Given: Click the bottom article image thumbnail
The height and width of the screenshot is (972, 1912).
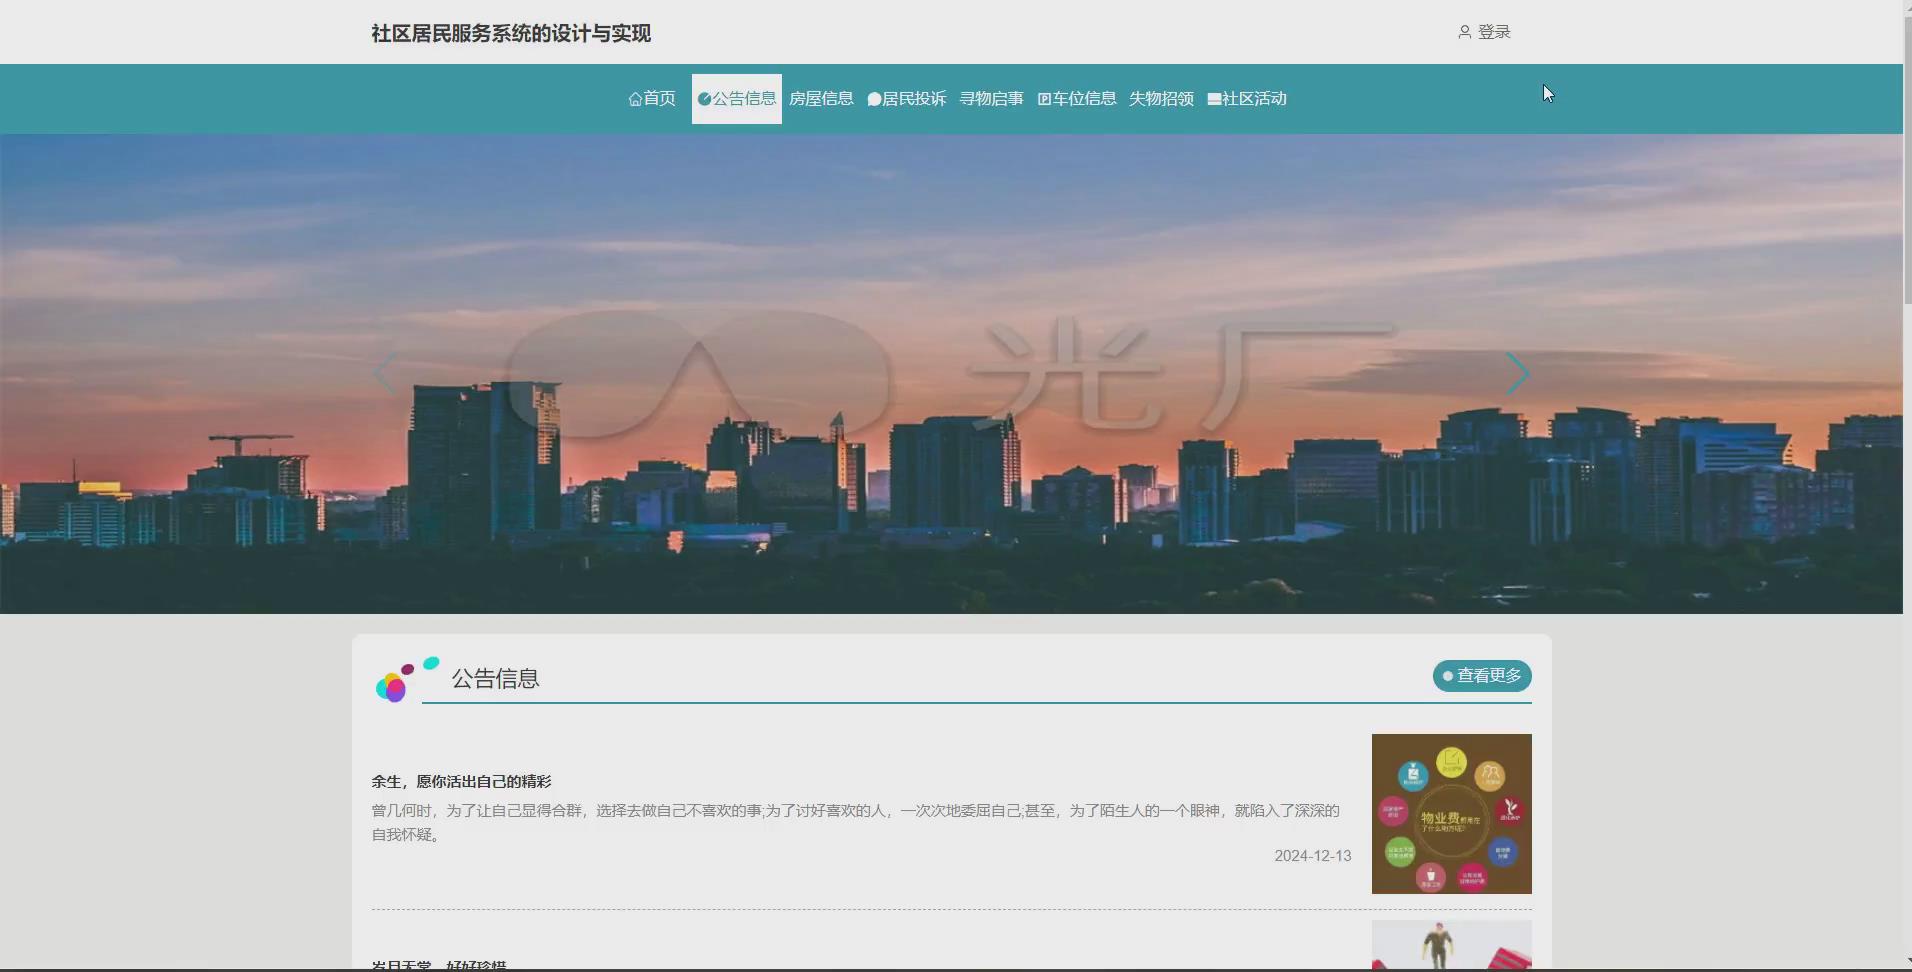Looking at the screenshot, I should pyautogui.click(x=1450, y=945).
